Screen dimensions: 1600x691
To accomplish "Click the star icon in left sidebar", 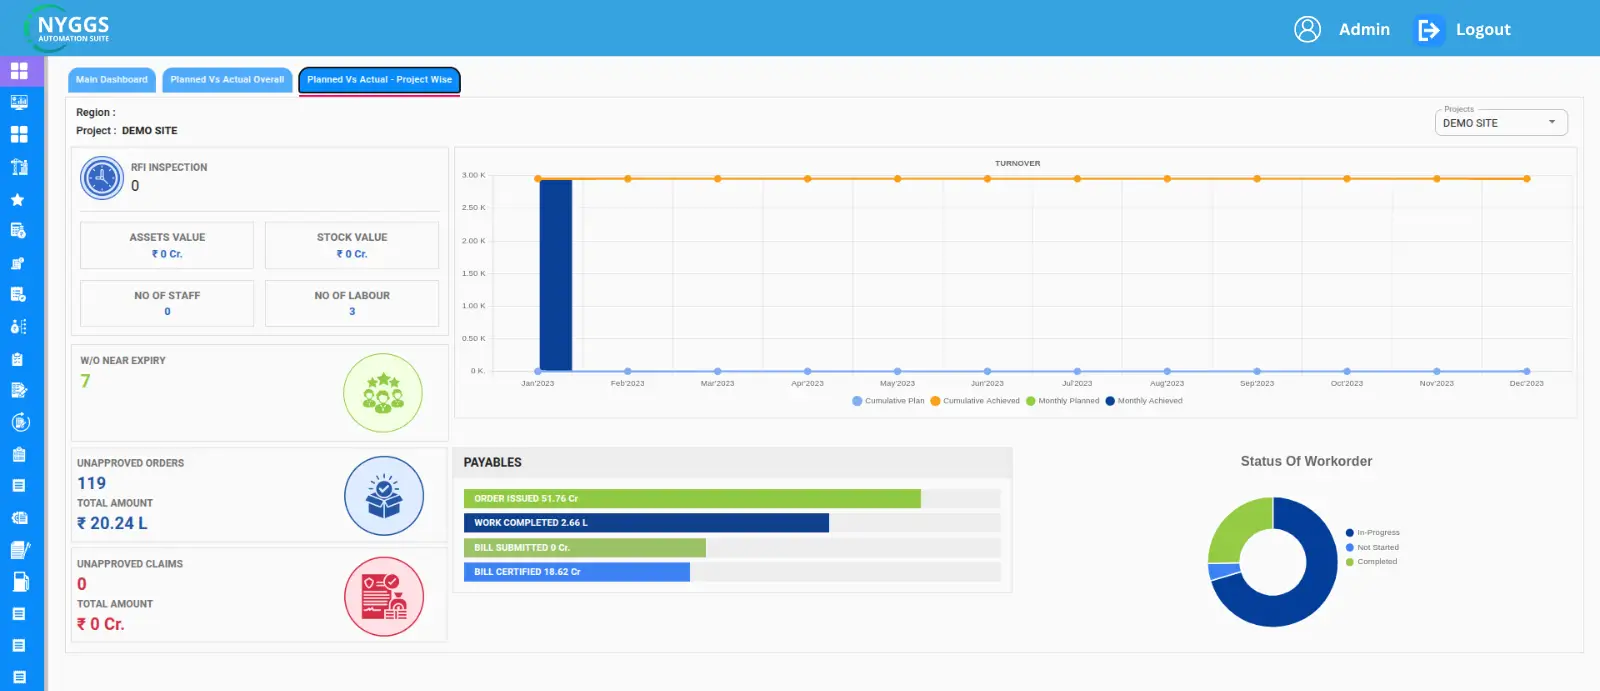I will 18,200.
